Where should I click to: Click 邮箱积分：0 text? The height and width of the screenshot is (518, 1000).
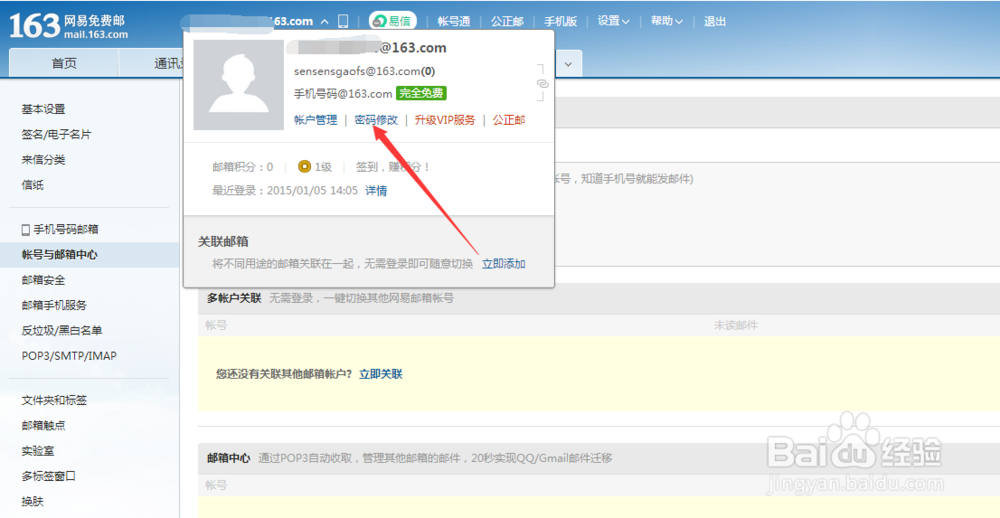coord(242,167)
